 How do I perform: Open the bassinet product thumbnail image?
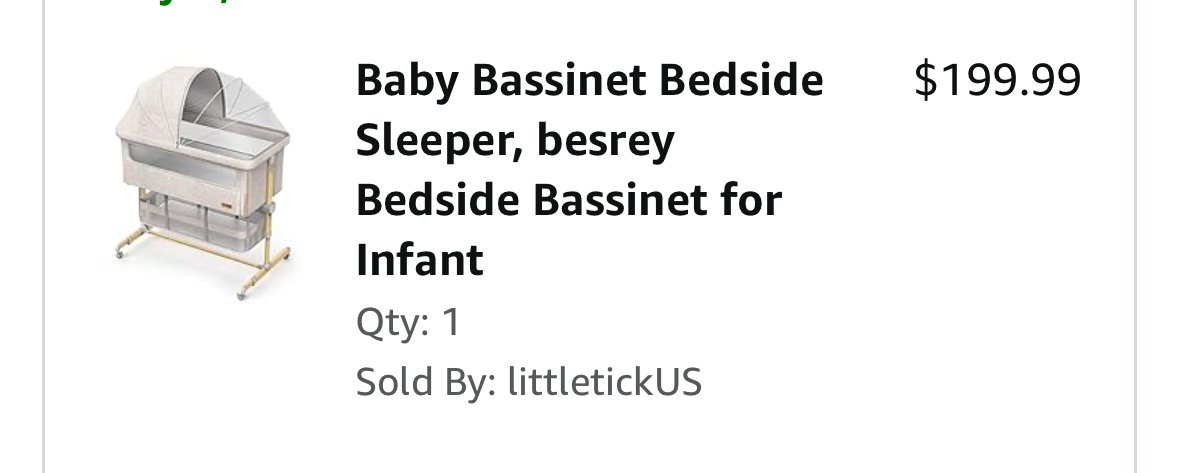[x=202, y=183]
